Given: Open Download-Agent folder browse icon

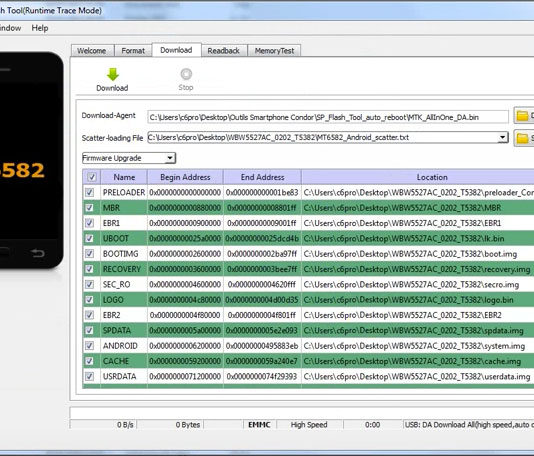Looking at the screenshot, I should (522, 116).
